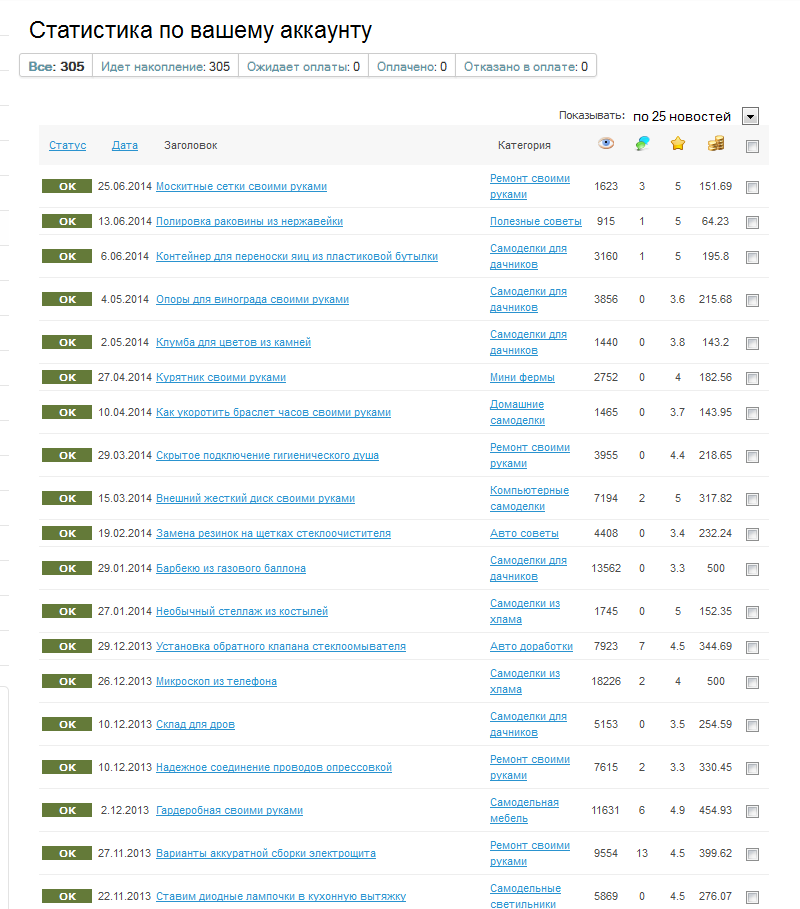
Task: Switch to 'Идет накопление: 305' tab
Action: click(x=166, y=66)
